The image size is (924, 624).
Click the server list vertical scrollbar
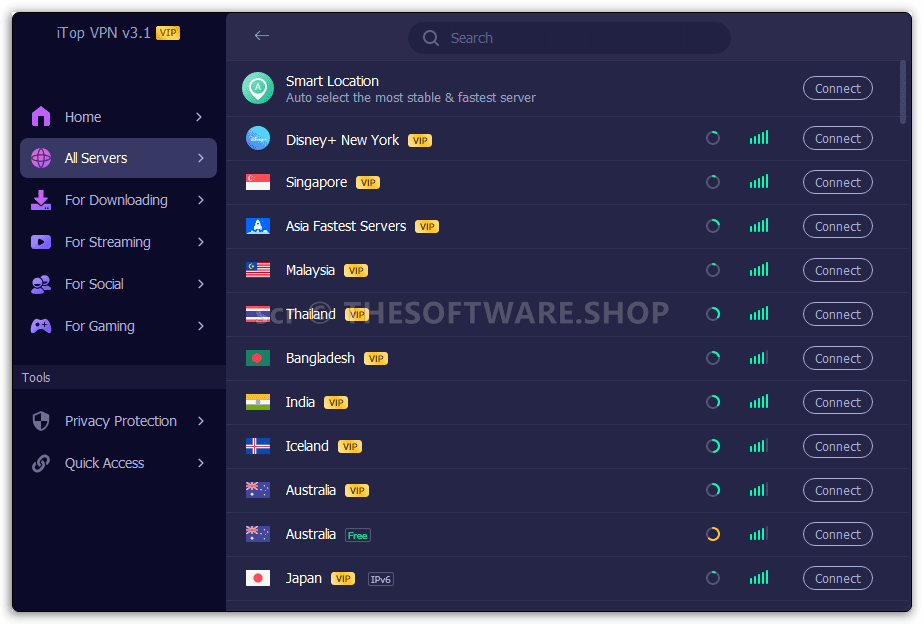[x=903, y=93]
